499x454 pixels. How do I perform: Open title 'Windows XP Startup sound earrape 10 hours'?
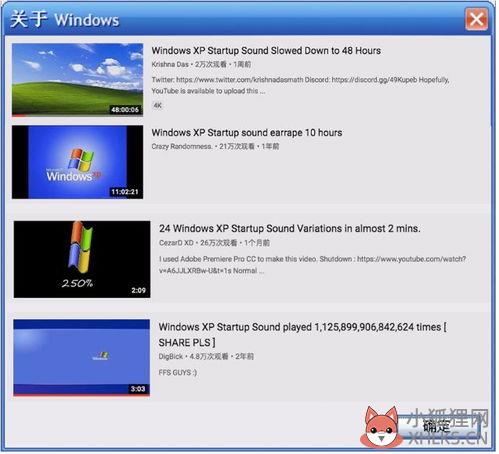pos(247,133)
